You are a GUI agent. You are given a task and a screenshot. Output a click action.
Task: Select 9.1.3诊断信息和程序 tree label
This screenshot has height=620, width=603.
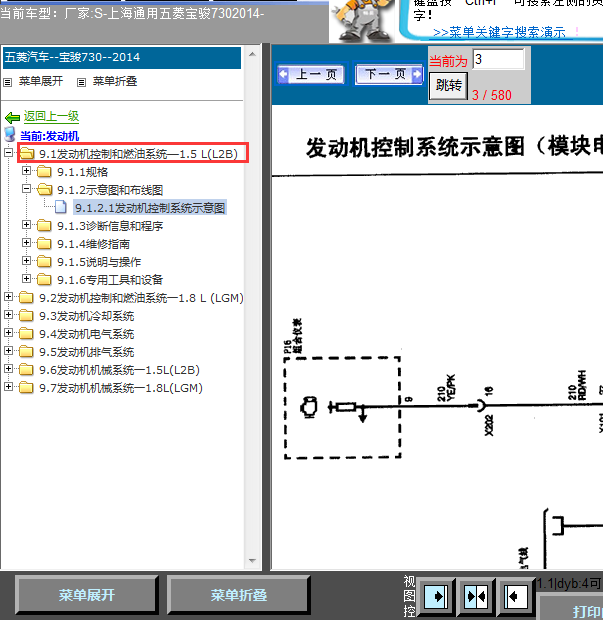click(110, 226)
